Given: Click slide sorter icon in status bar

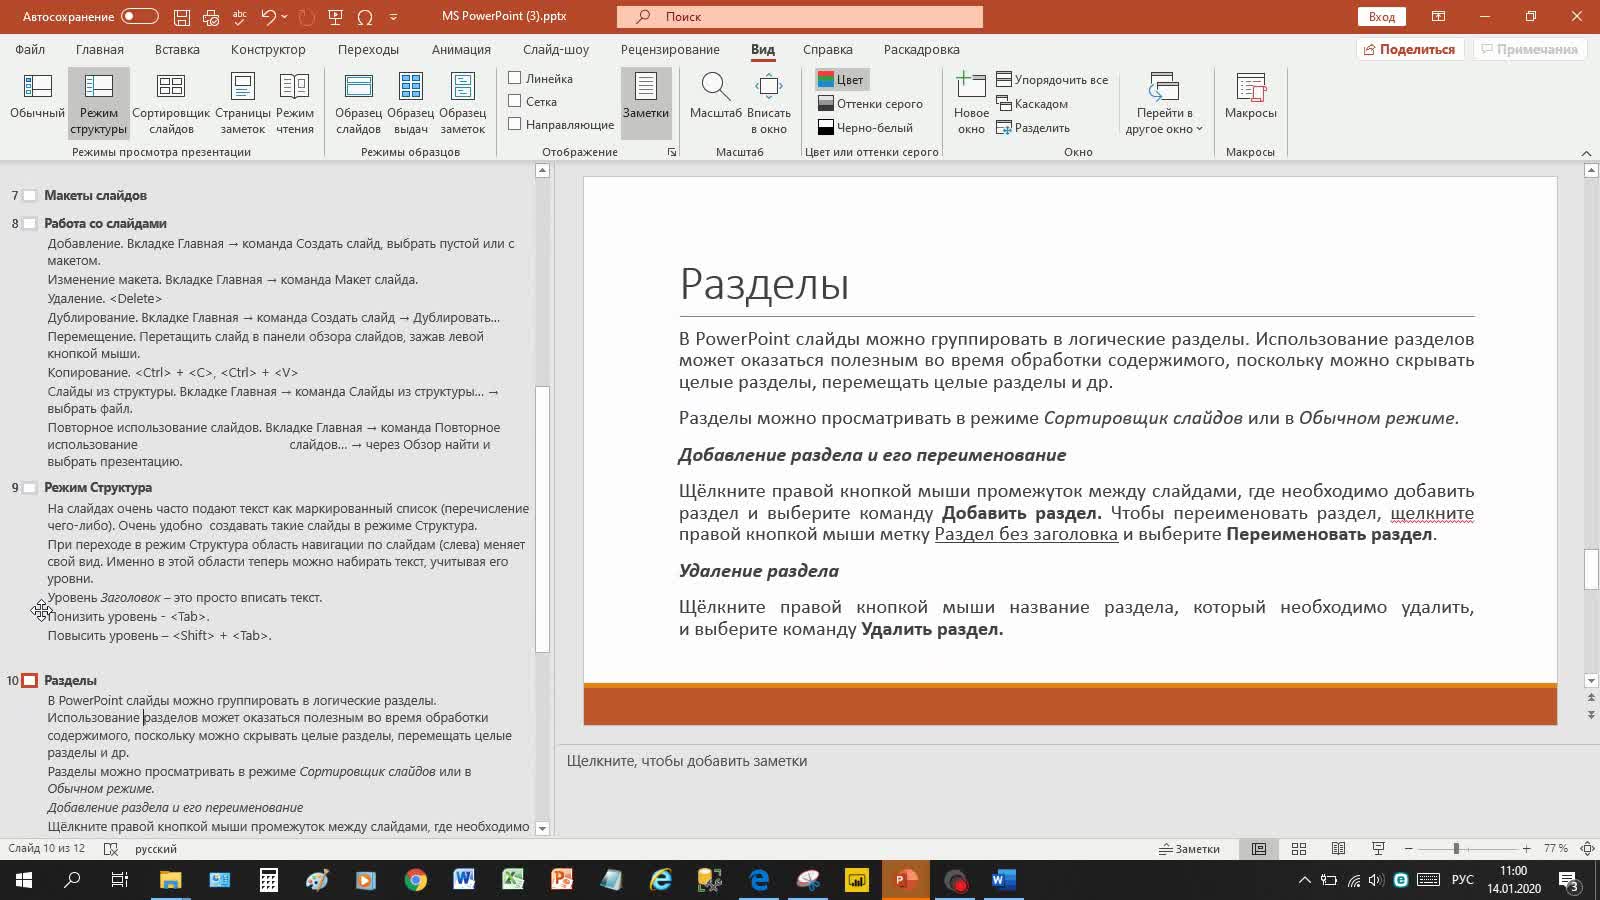Looking at the screenshot, I should pyautogui.click(x=1299, y=849).
